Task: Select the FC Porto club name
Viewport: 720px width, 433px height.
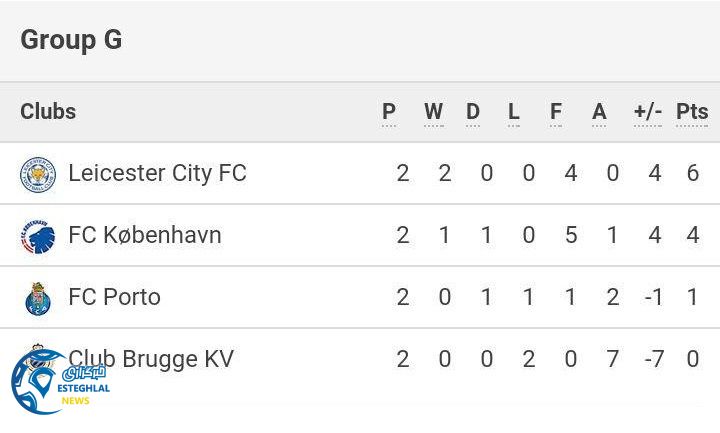Action: click(x=114, y=297)
